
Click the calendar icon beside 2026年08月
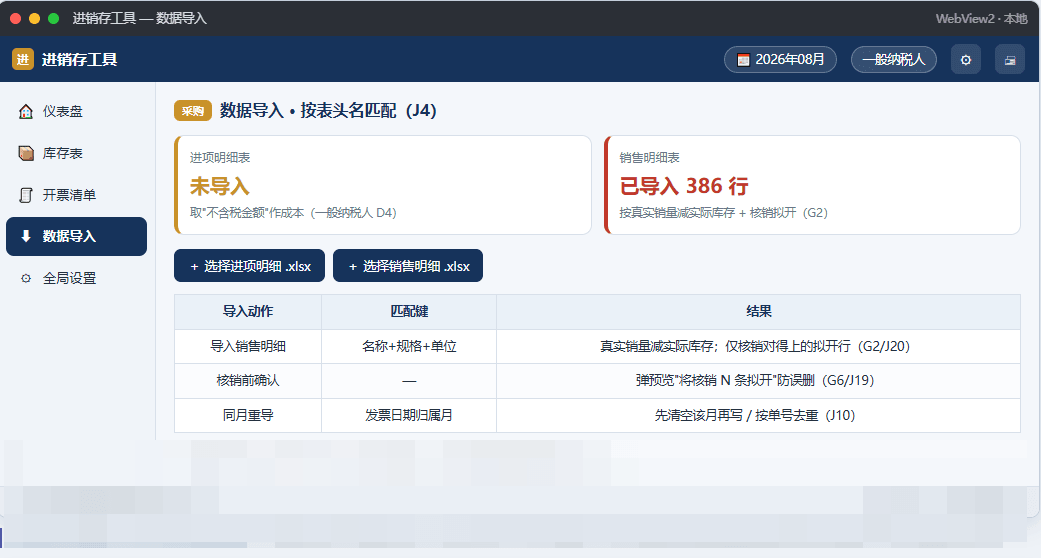coord(744,60)
